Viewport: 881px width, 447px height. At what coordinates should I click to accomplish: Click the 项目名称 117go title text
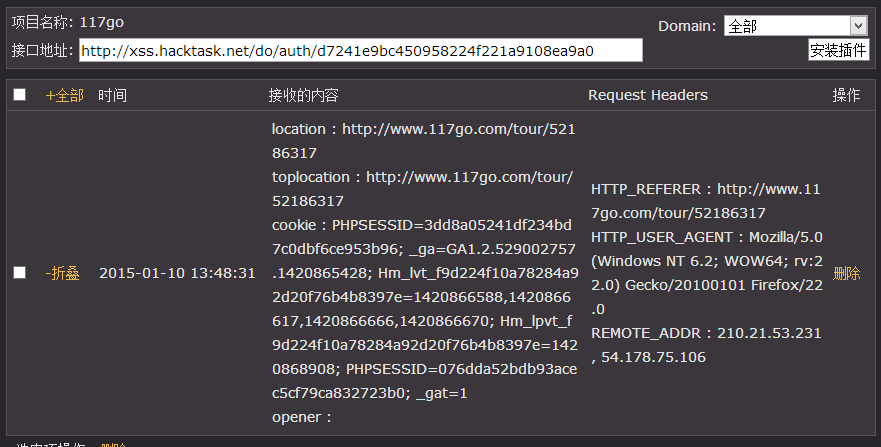(68, 22)
